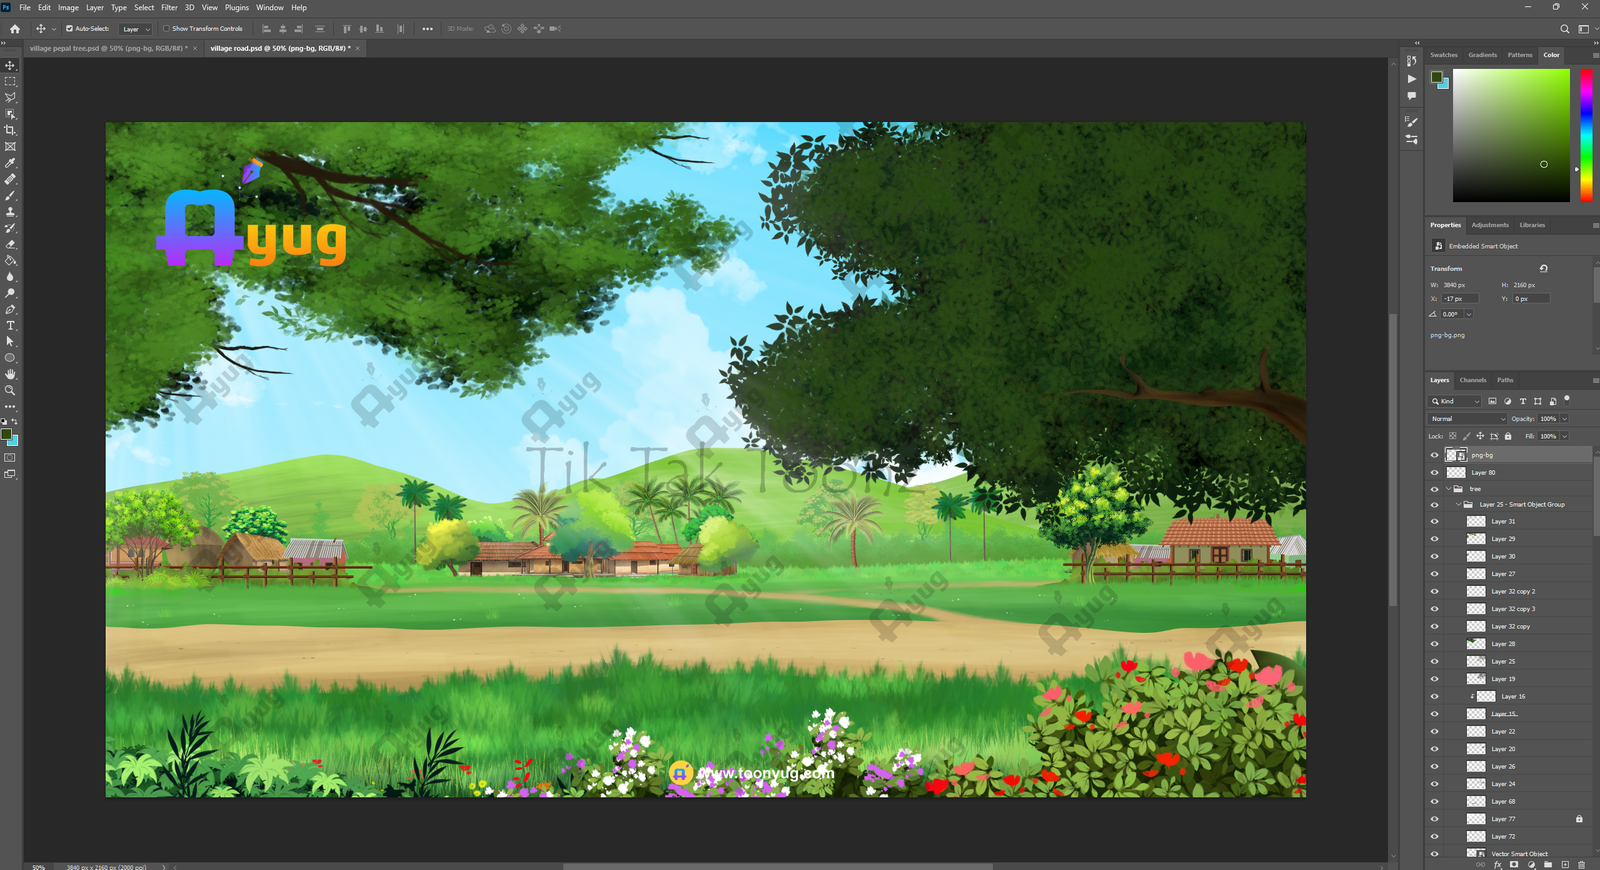Screen dimensions: 1600x870
Task: Switch to the Channels tab
Action: [x=1472, y=380]
